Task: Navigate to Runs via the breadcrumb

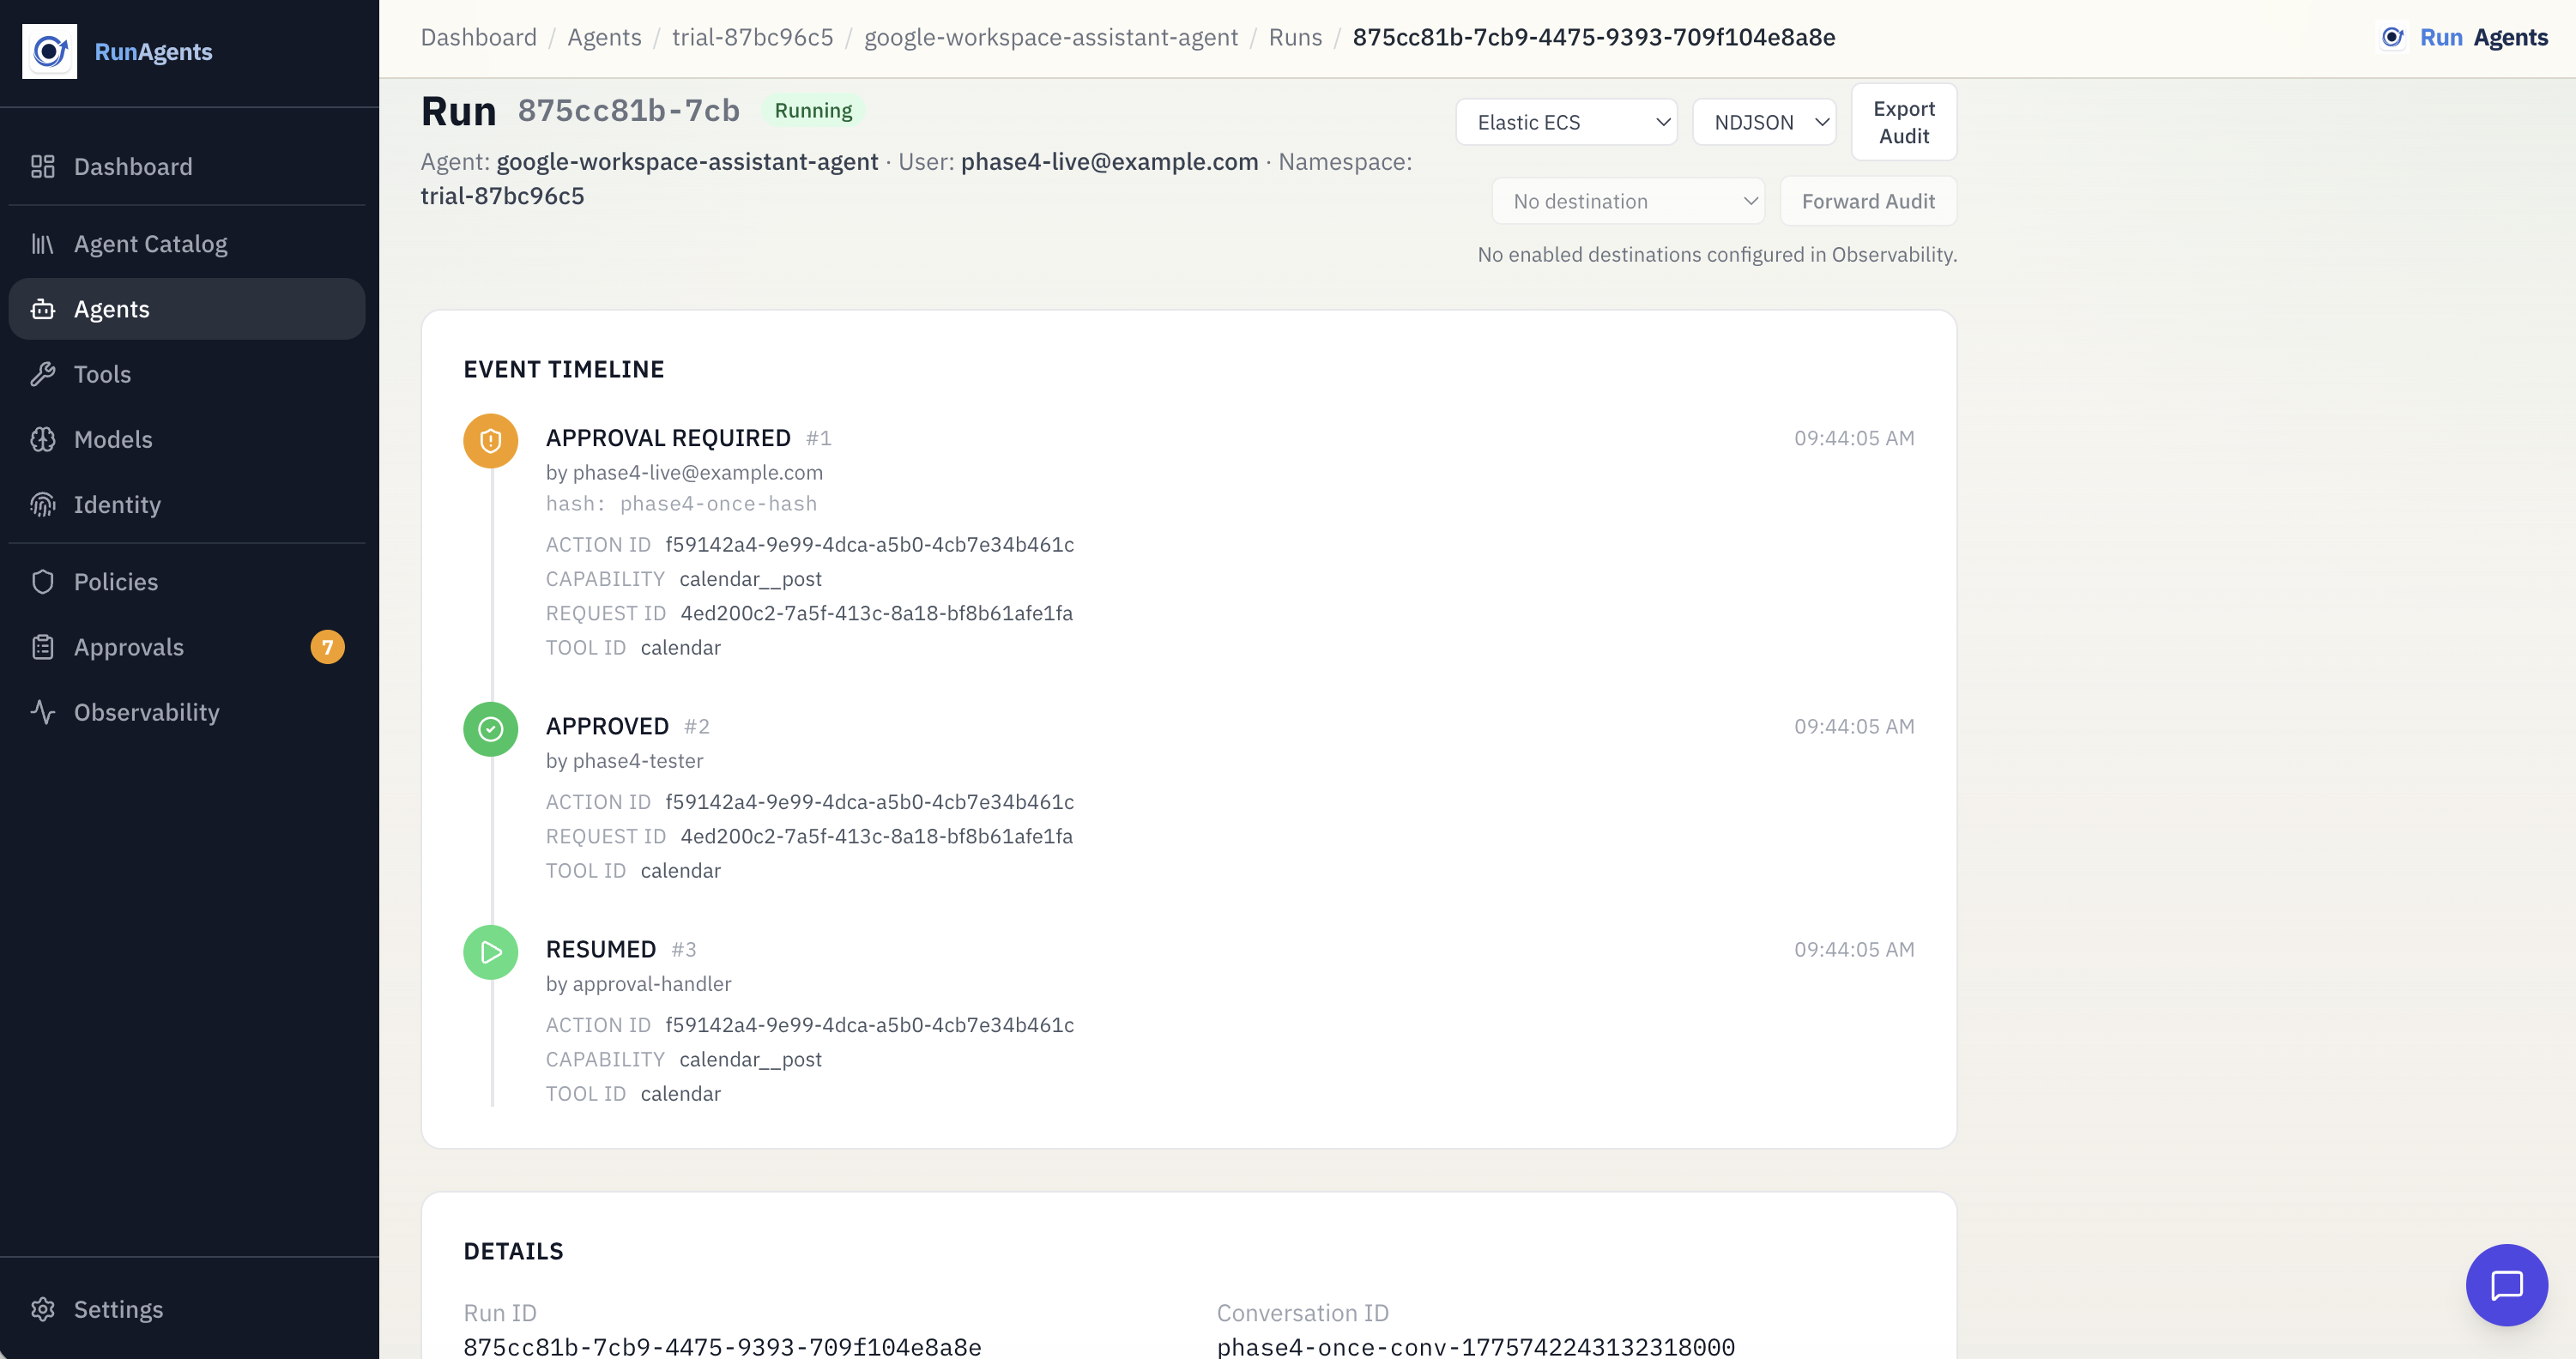Action: coord(1295,37)
